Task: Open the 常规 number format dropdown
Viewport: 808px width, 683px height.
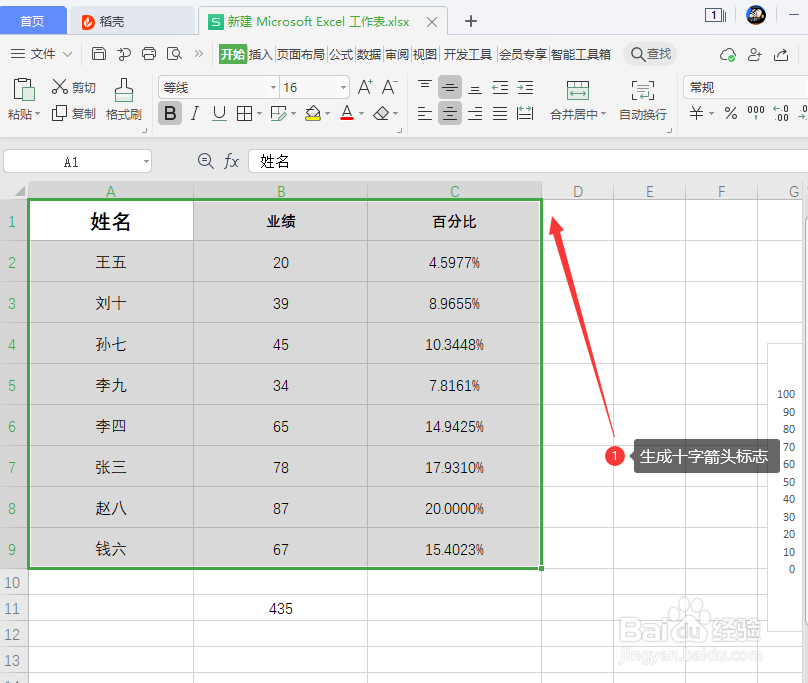Action: tap(743, 88)
